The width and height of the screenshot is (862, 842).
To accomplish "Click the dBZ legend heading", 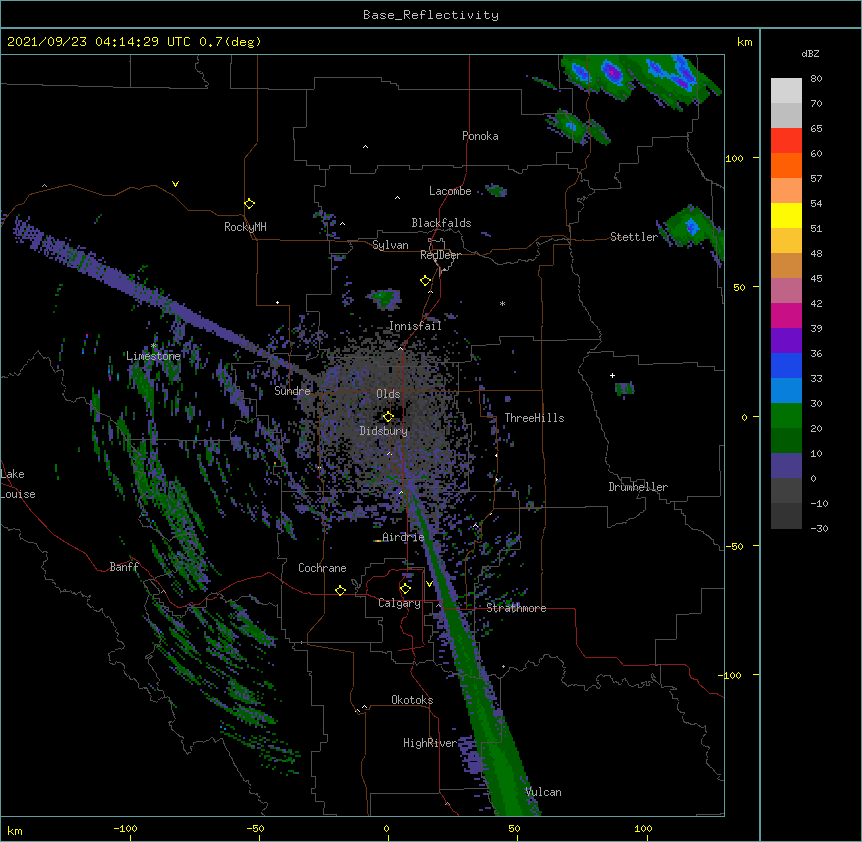I will (810, 53).
